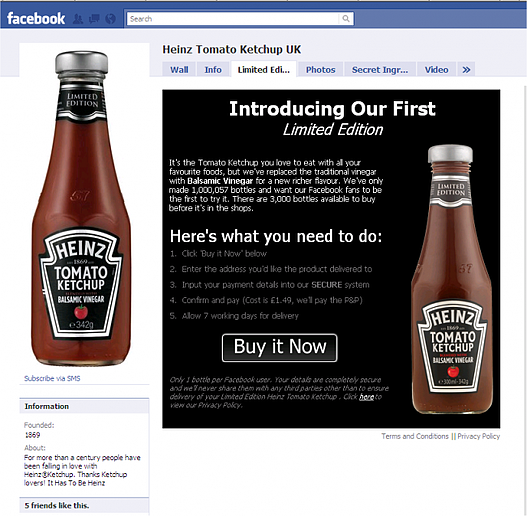
Task: Open the notifications globe icon
Action: [110, 19]
